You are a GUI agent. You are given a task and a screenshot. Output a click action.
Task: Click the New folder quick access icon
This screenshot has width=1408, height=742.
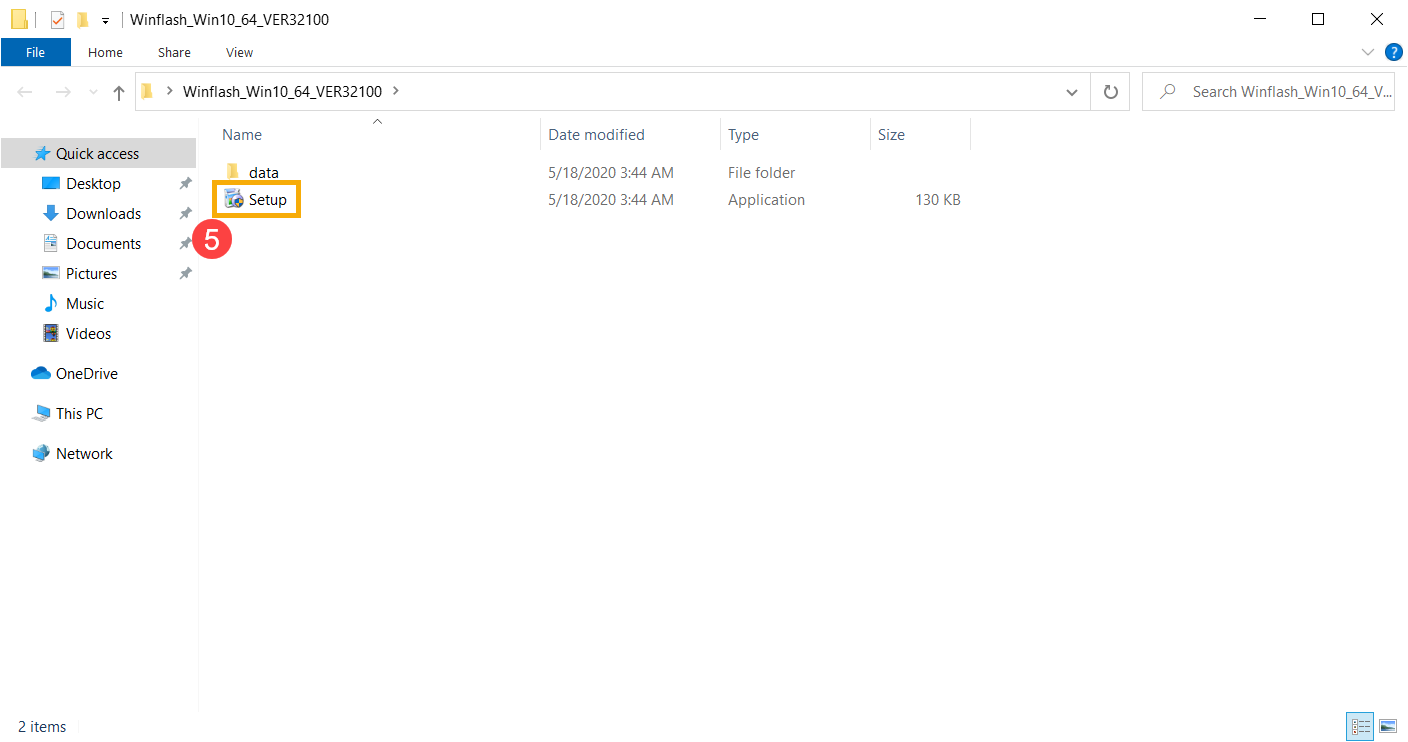click(82, 19)
